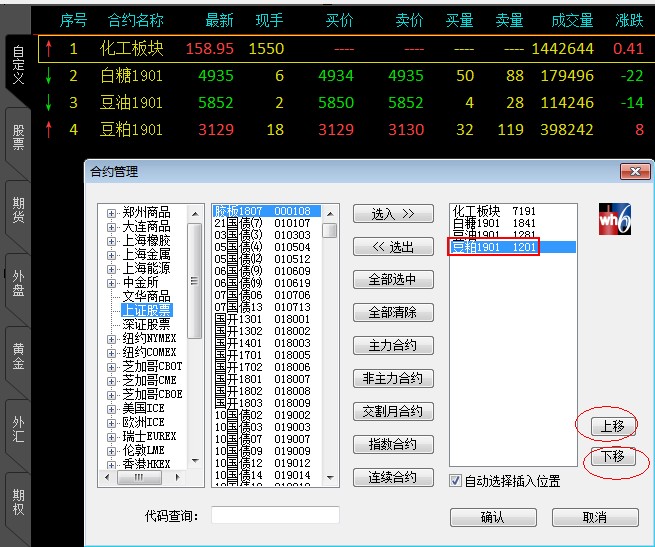Viewport: 655px width, 547px height.
Task: Select 深证股票 in the exchange tree
Action: tap(146, 324)
